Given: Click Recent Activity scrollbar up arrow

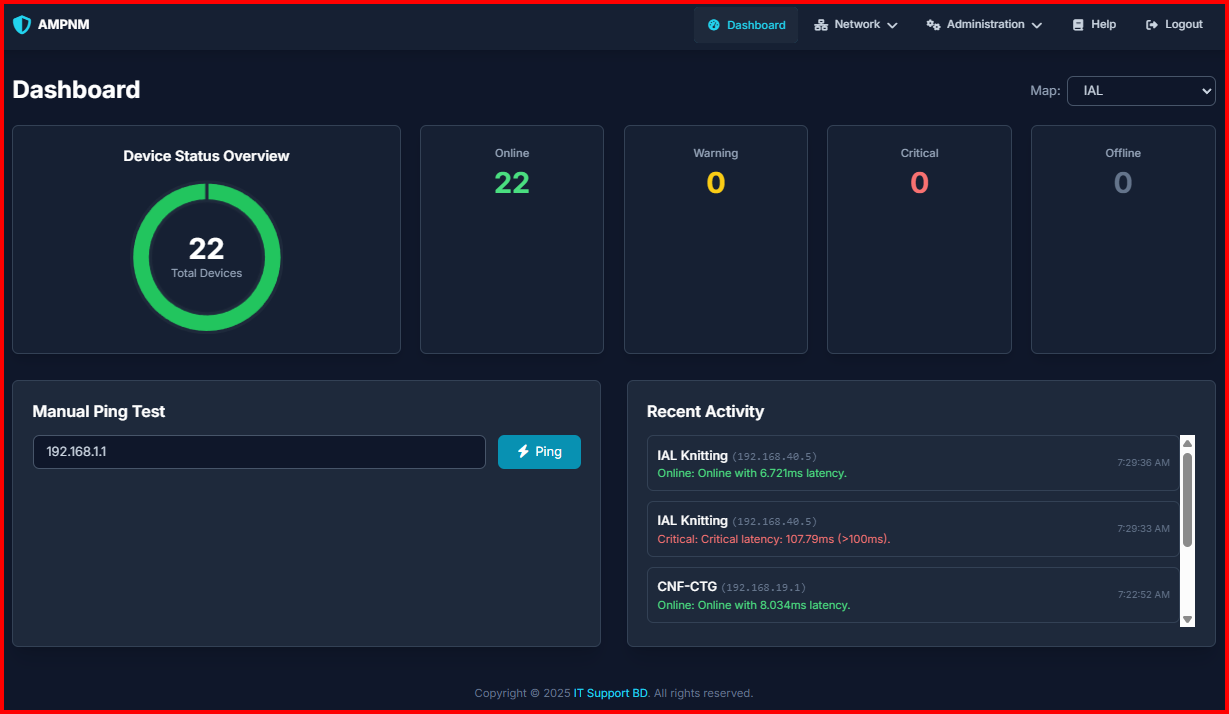Looking at the screenshot, I should tap(1188, 443).
